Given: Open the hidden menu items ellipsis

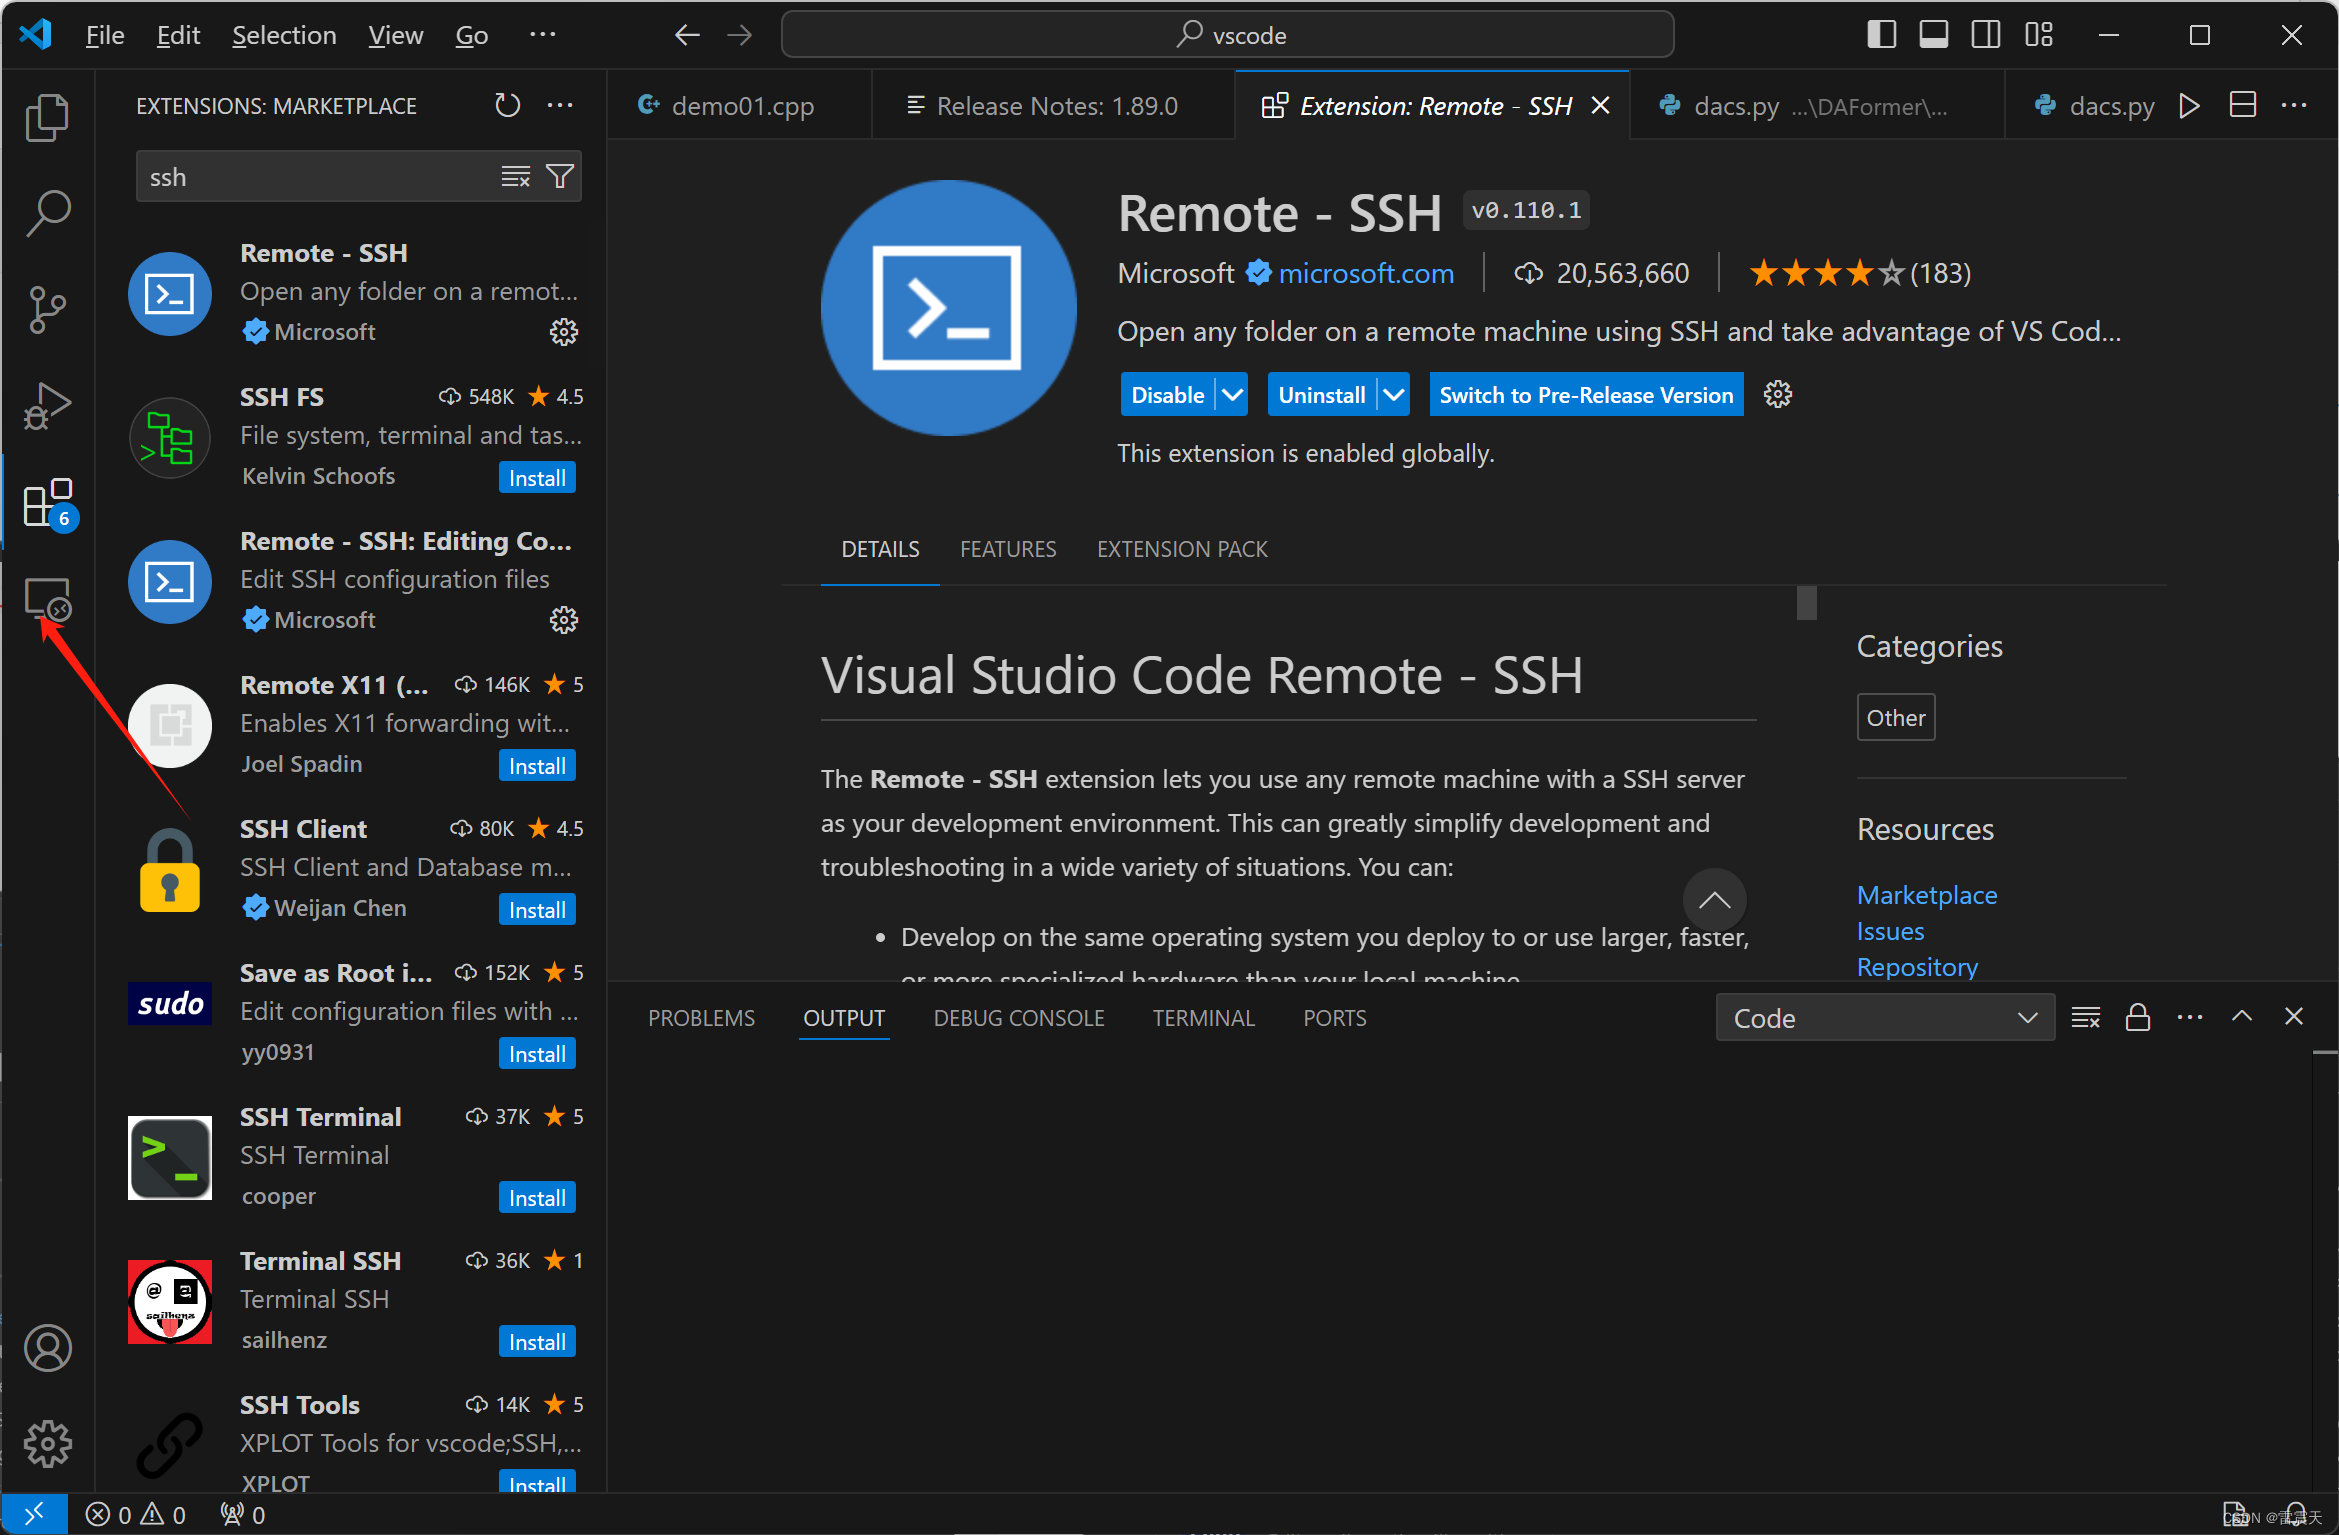Looking at the screenshot, I should 542,35.
